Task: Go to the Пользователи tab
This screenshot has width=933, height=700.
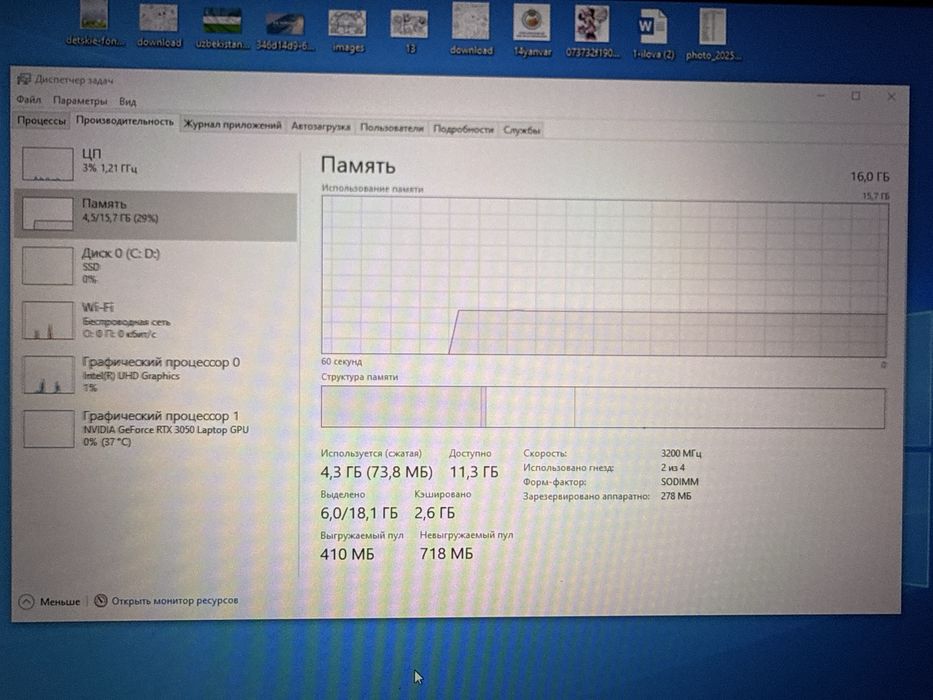Action: coord(392,128)
